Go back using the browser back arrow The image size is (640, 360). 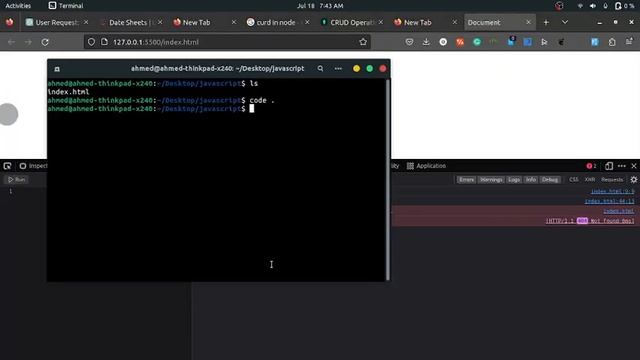pos(11,42)
